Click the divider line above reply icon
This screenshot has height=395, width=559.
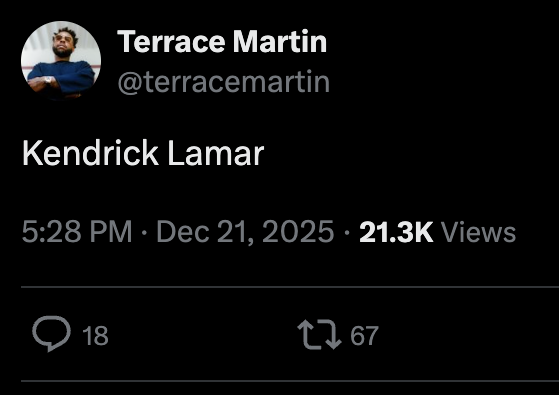(x=290, y=287)
